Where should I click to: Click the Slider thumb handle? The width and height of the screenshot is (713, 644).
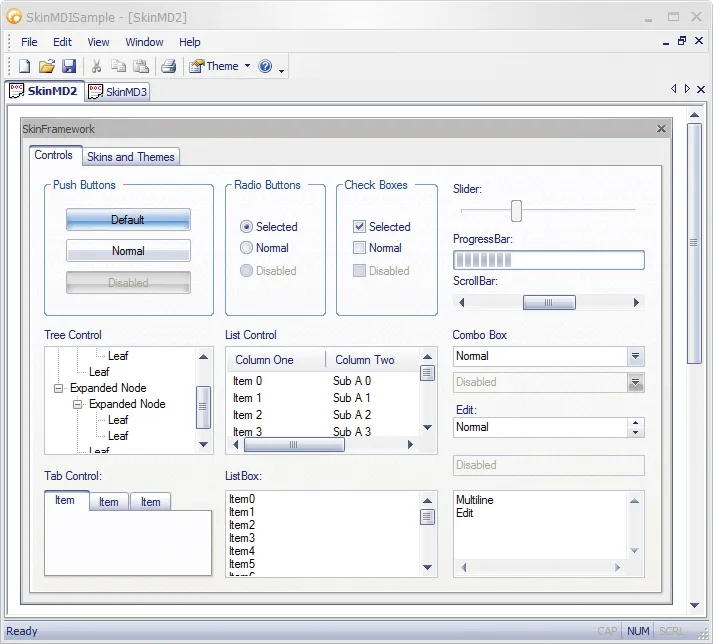(x=516, y=211)
